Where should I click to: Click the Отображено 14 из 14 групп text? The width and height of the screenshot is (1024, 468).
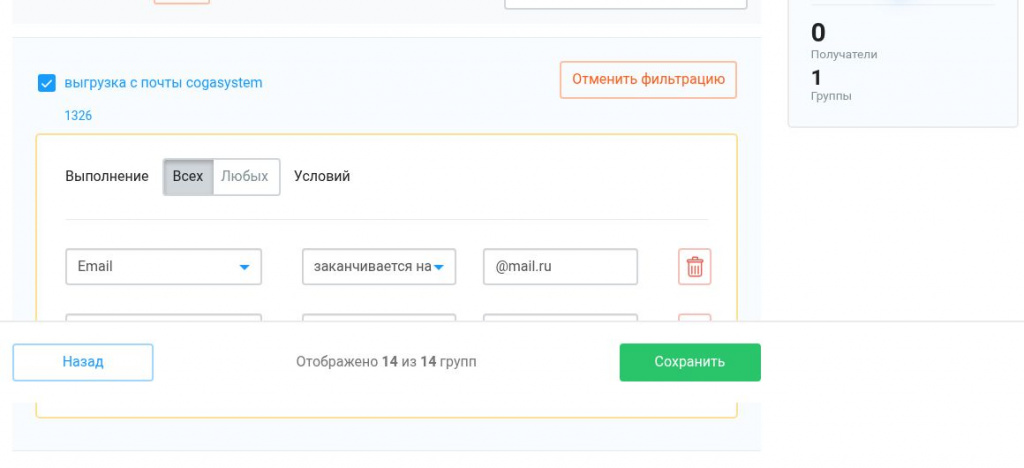tap(386, 362)
